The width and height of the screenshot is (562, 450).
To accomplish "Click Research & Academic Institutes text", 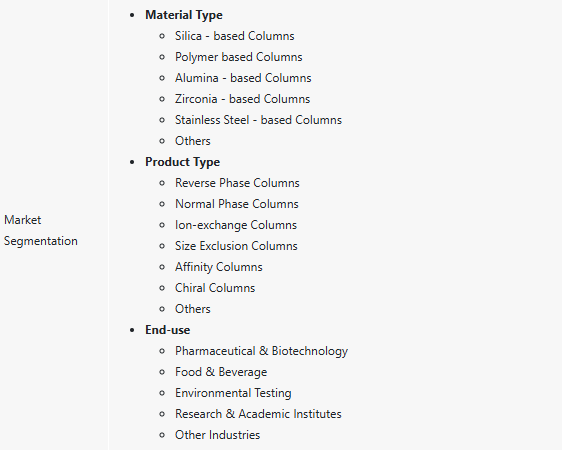I will coord(258,414).
